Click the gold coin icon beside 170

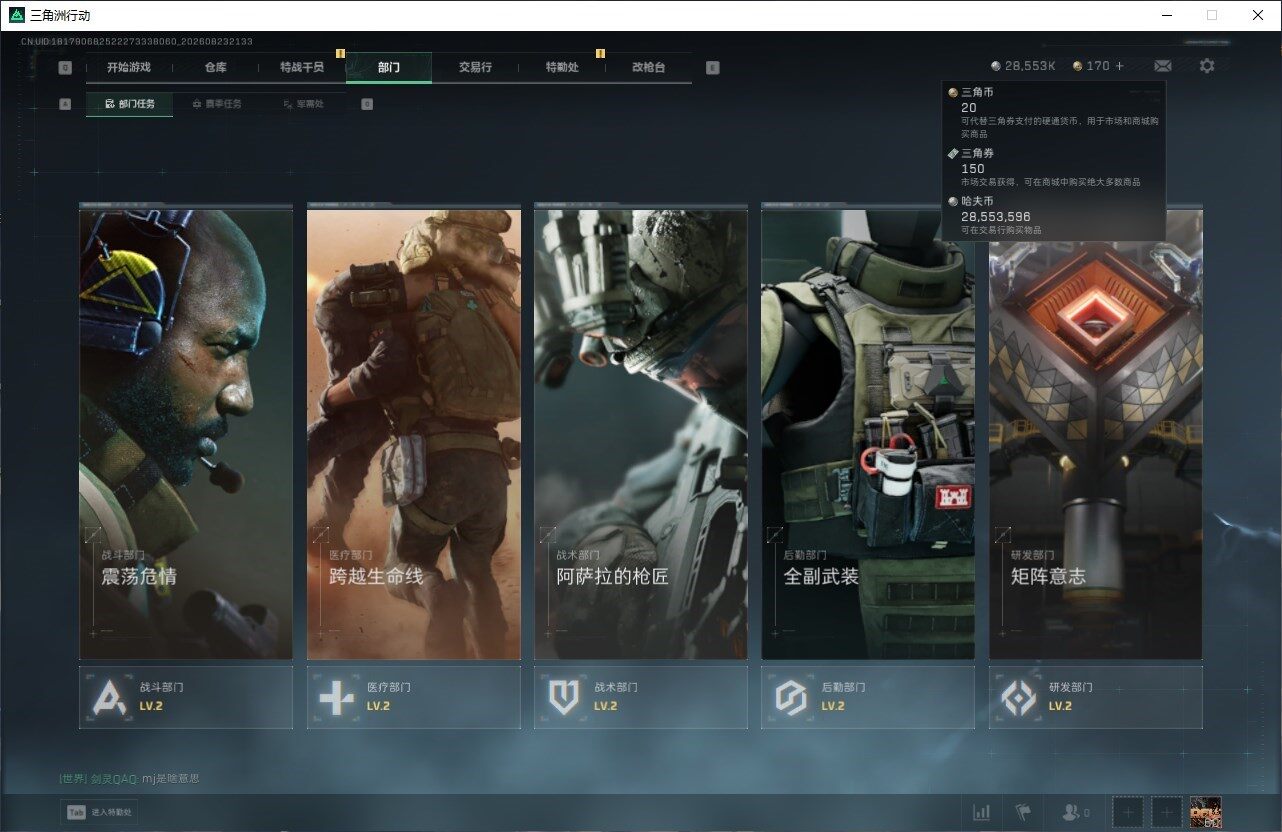pyautogui.click(x=1077, y=66)
